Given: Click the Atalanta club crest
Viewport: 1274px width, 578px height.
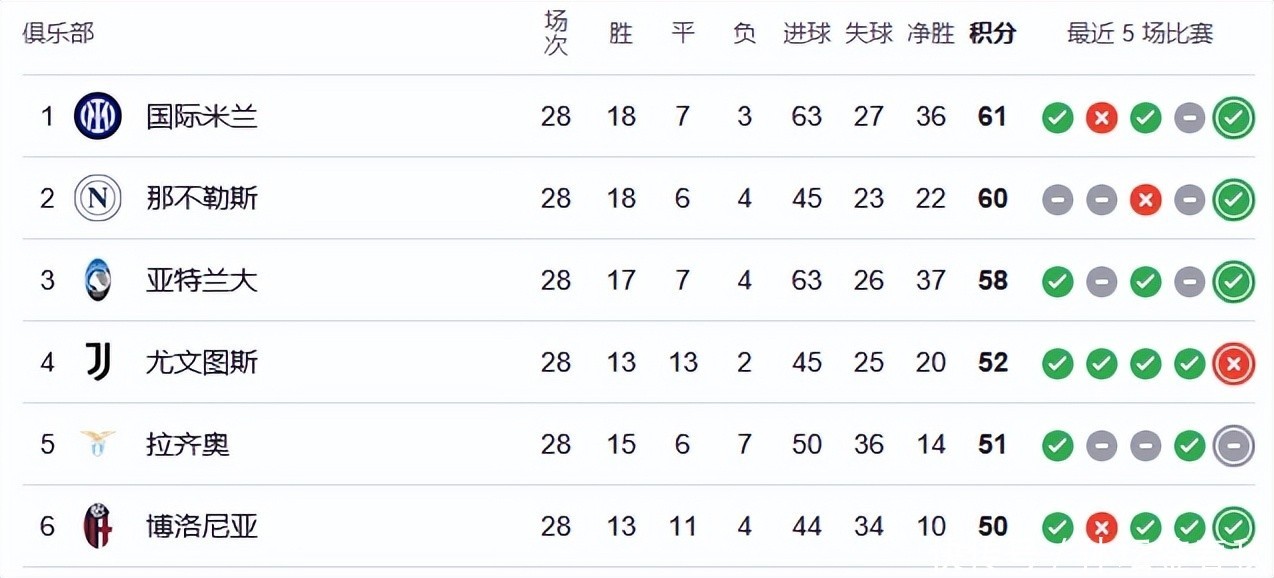Looking at the screenshot, I should [x=98, y=280].
